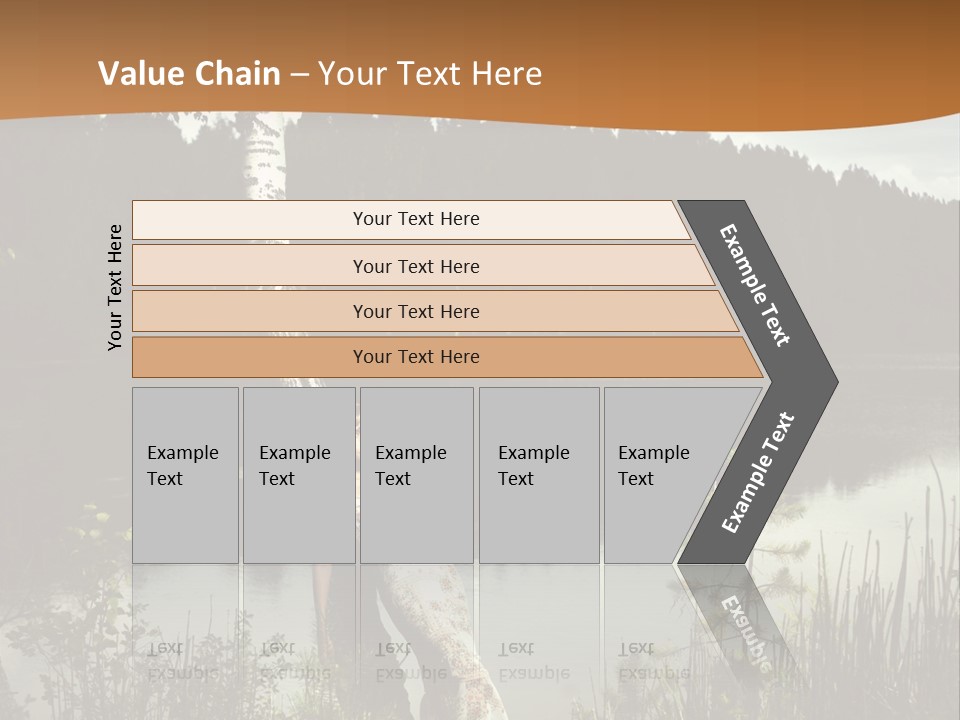This screenshot has width=960, height=720.
Task: Select the second gray 'Example Text' box
Action: click(x=299, y=475)
